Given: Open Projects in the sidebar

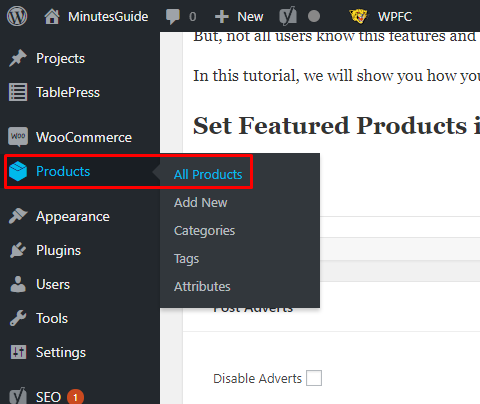Looking at the screenshot, I should tap(60, 58).
